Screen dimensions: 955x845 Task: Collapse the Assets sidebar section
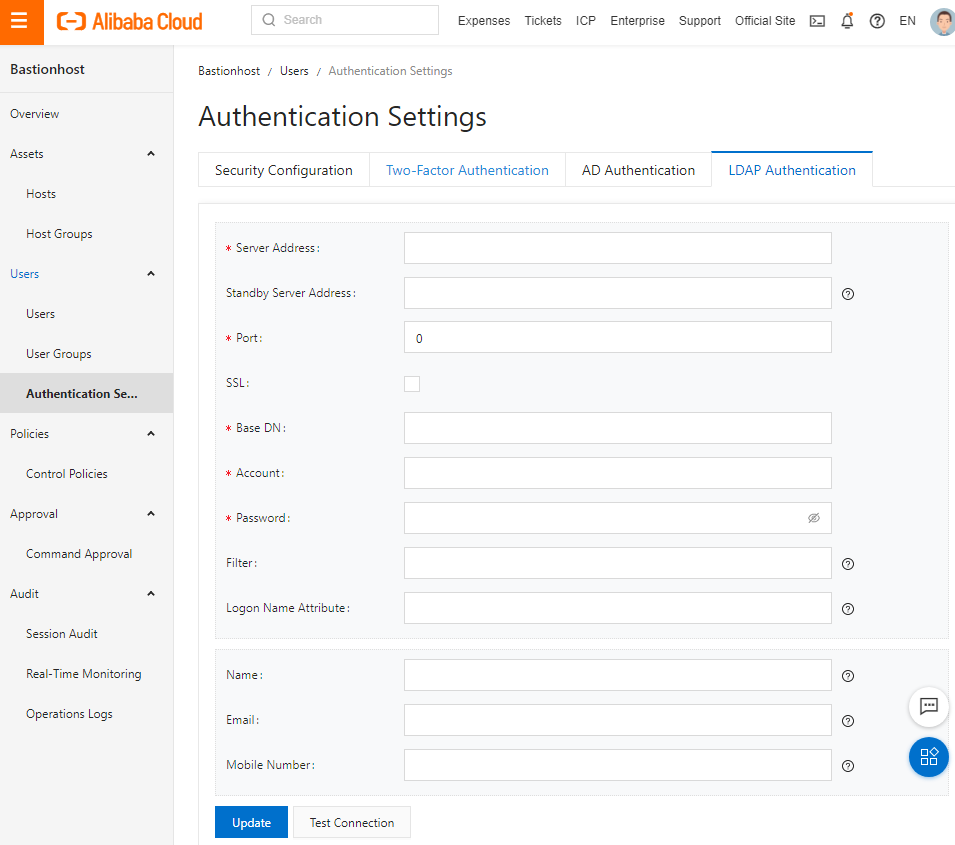(x=151, y=154)
